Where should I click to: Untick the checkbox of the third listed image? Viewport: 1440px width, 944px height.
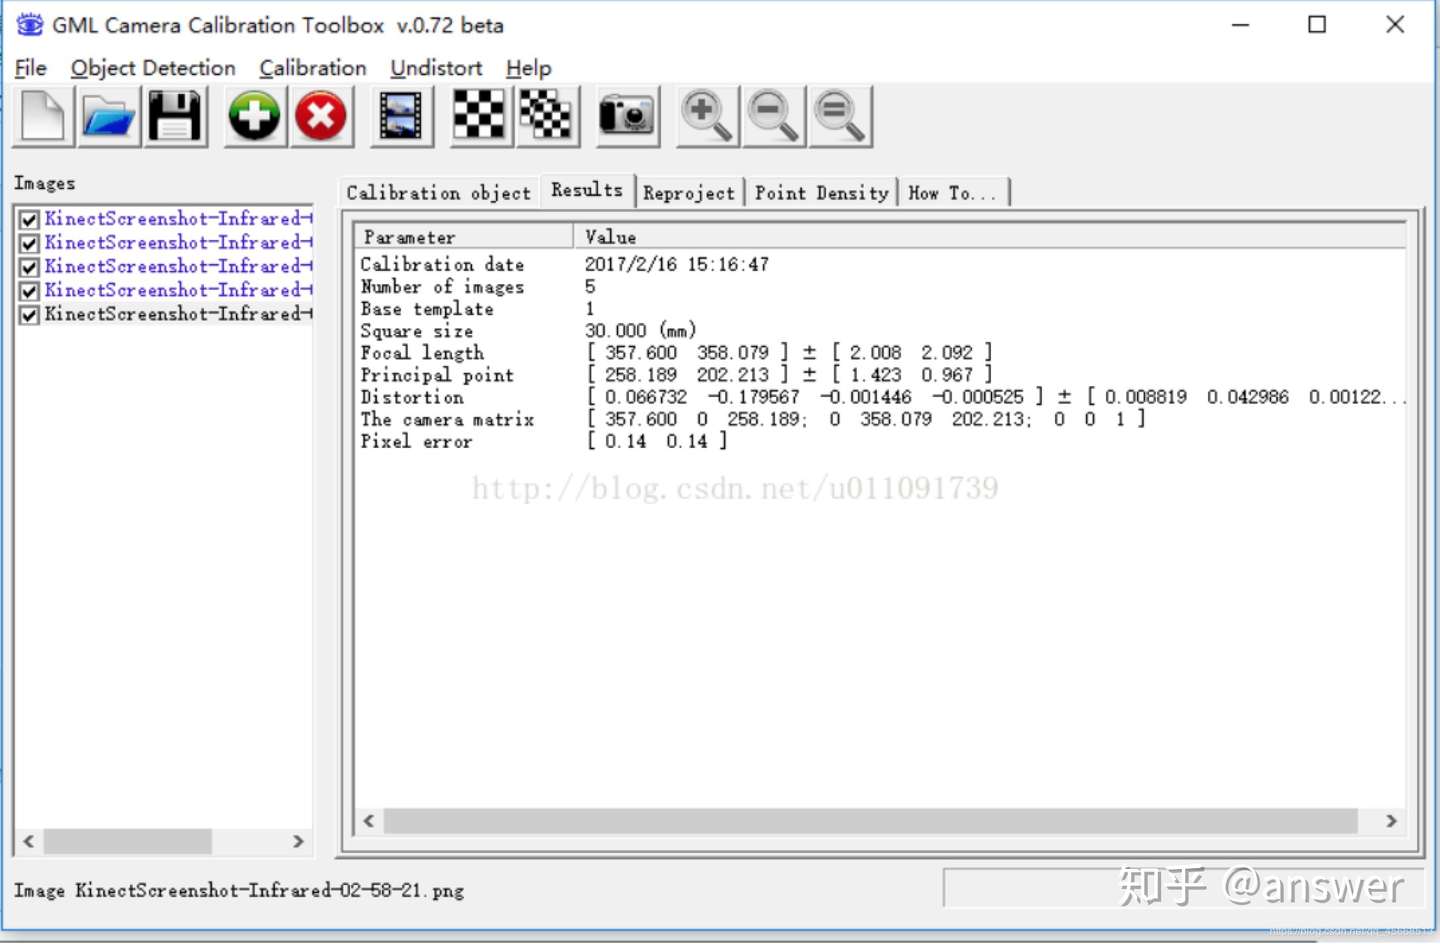coord(29,267)
